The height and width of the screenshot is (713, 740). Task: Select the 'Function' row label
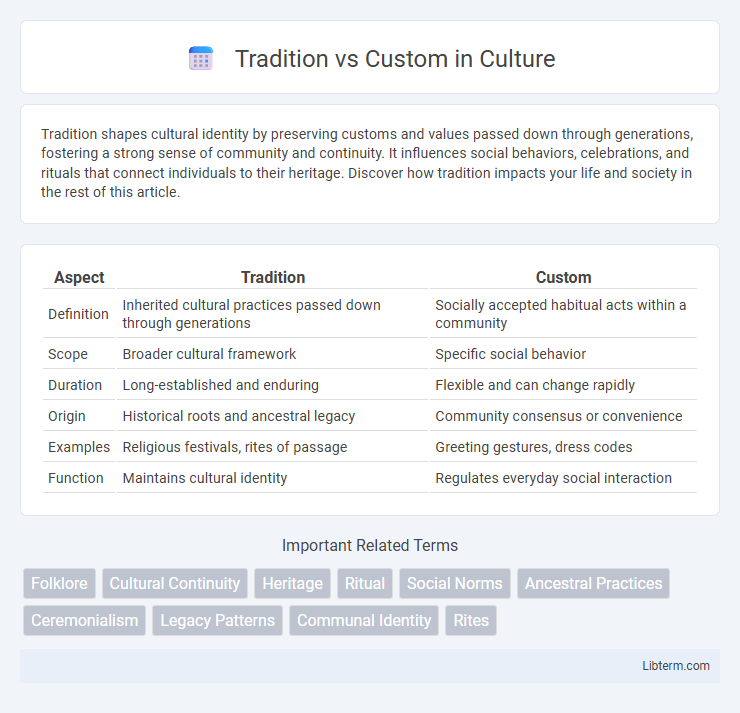(x=76, y=478)
